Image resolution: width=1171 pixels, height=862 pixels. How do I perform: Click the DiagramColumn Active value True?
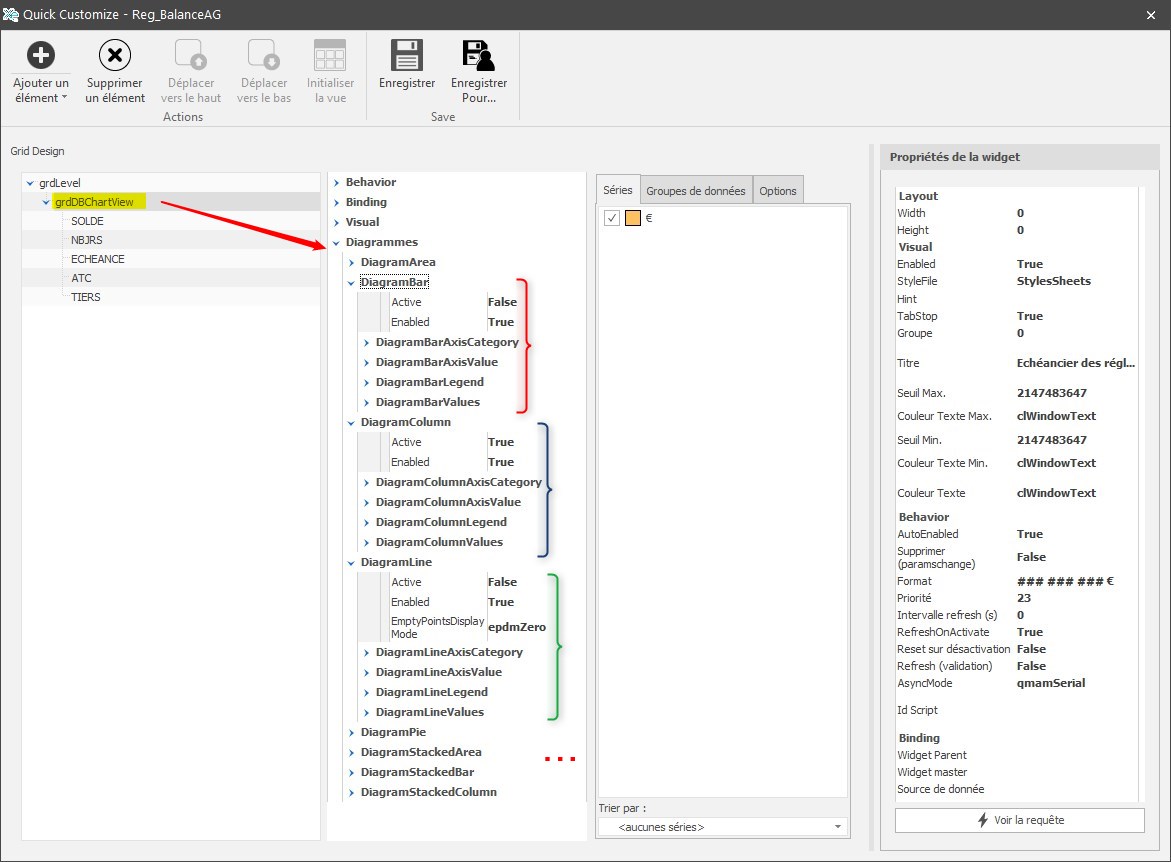point(501,442)
